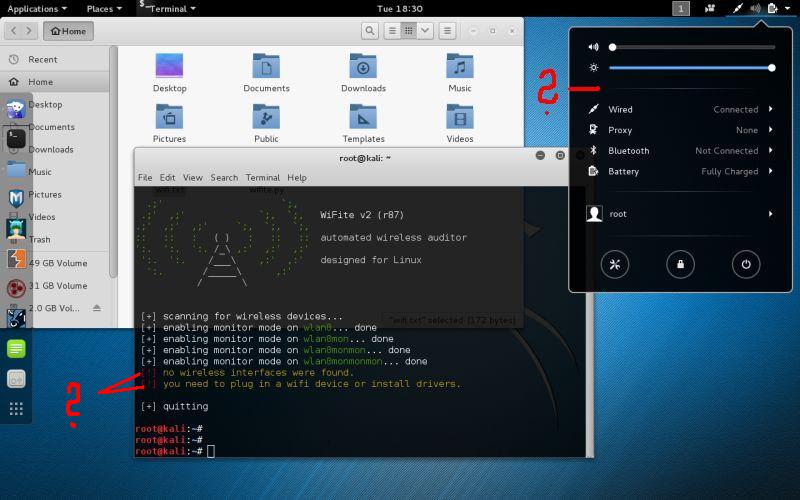800x500 pixels.
Task: Open the Applications menu in top bar
Action: tap(36, 8)
